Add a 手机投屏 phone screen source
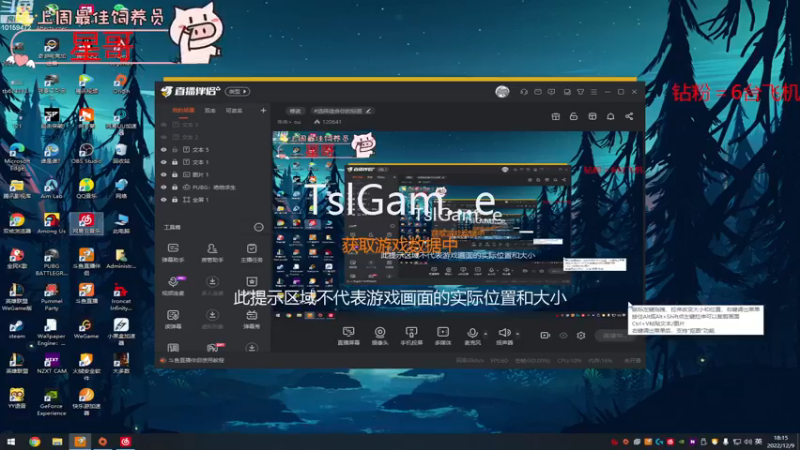 (411, 336)
